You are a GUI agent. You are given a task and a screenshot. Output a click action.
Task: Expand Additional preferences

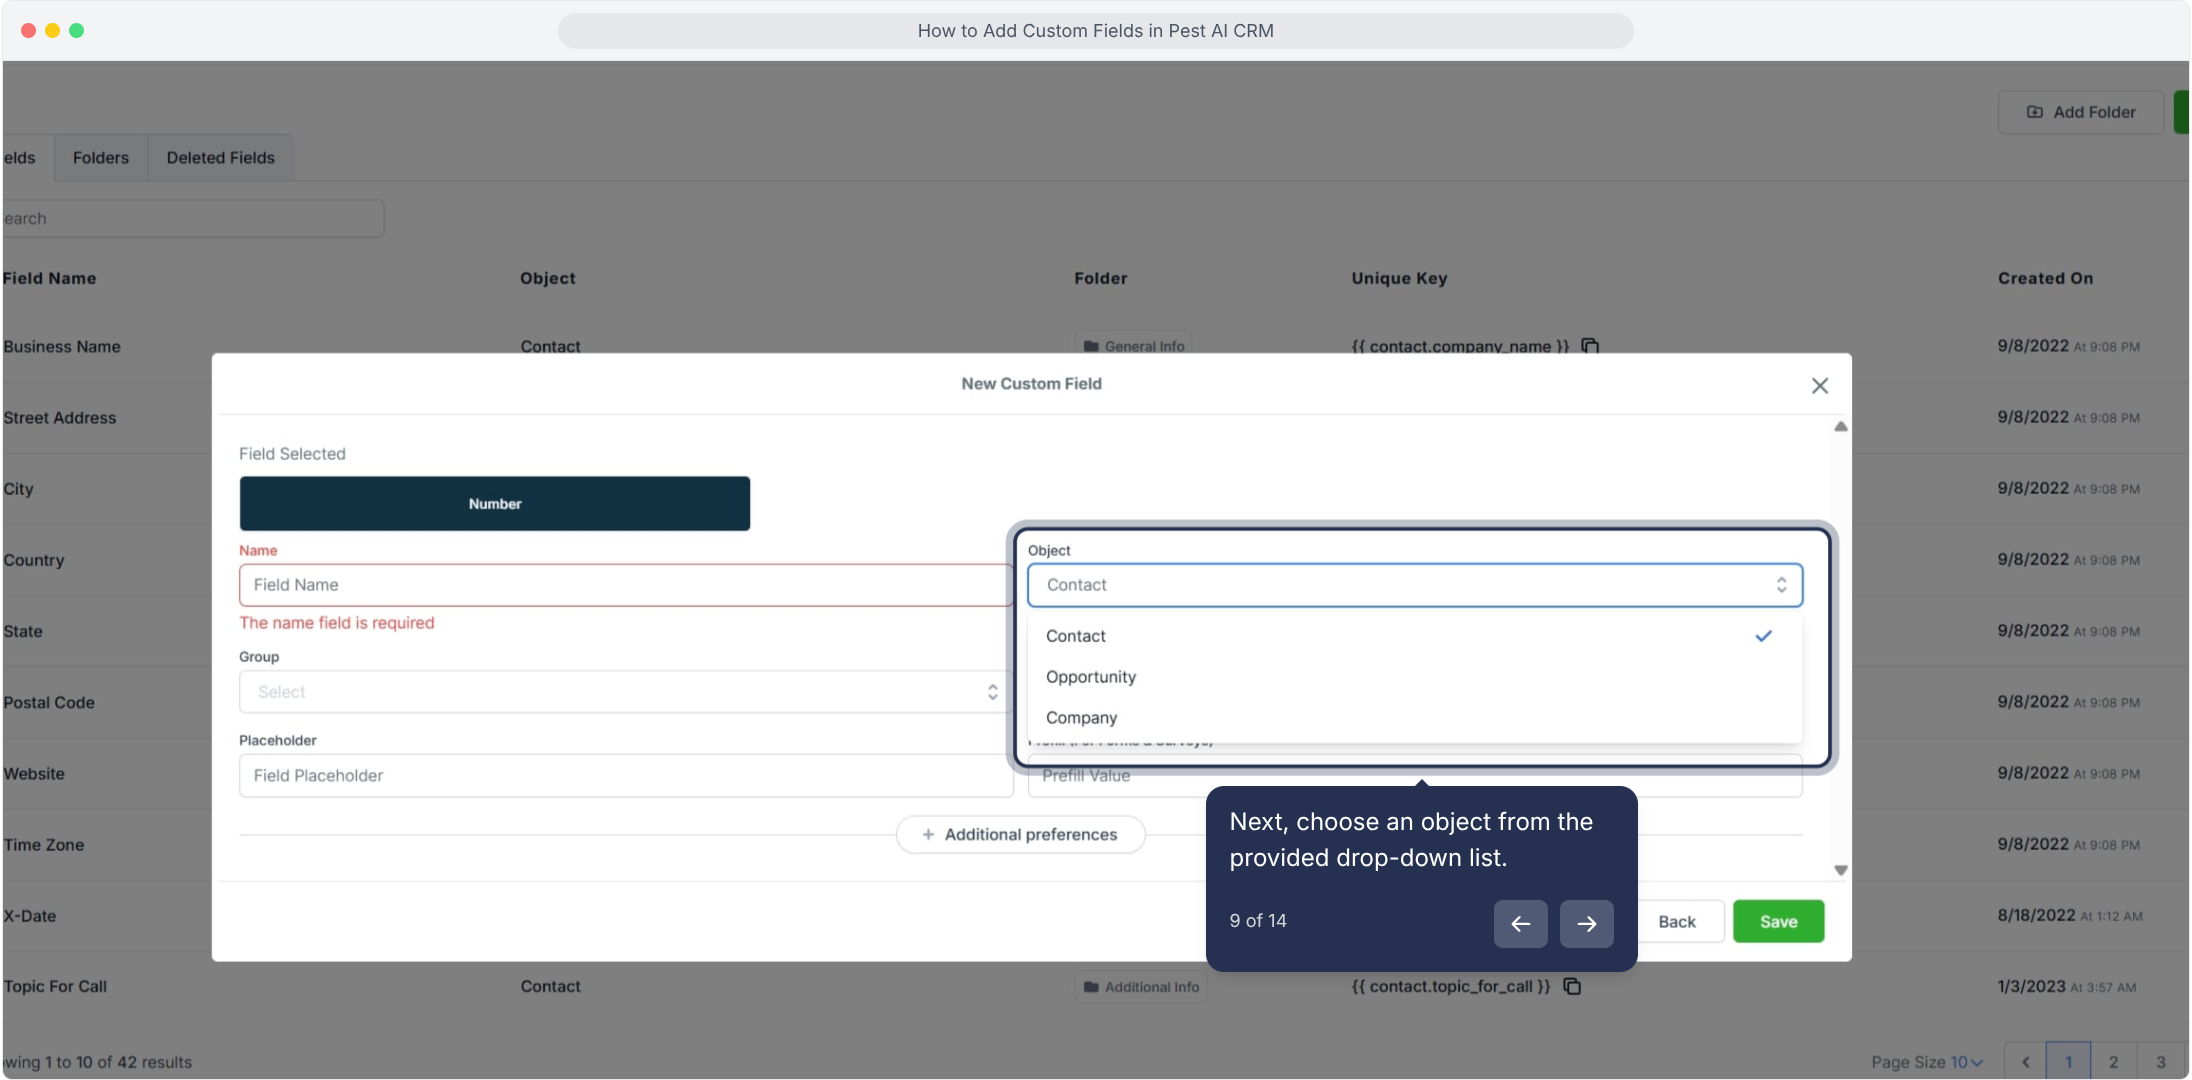(1020, 834)
